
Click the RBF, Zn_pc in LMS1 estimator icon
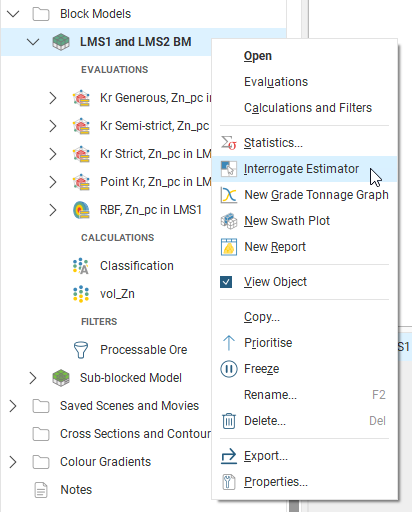pos(81,210)
